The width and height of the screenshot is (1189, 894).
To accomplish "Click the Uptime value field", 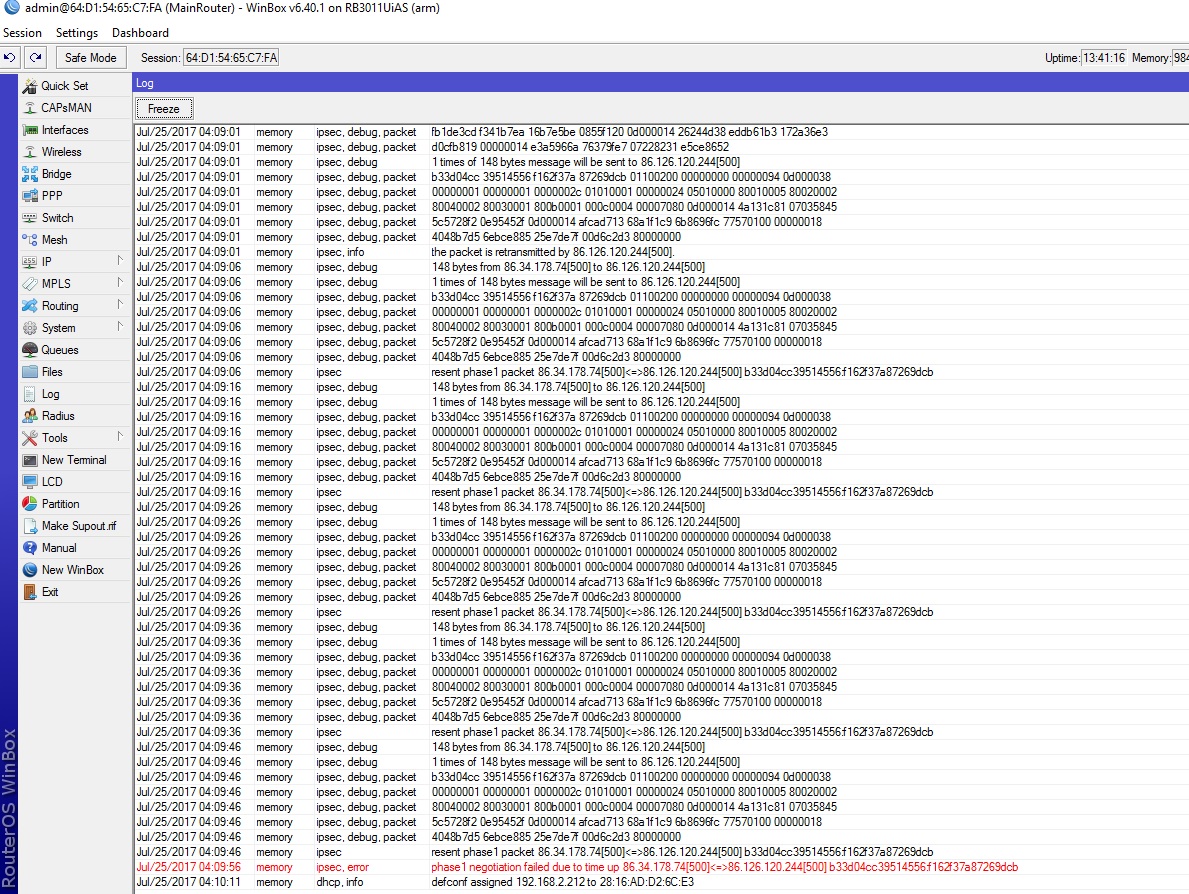I will (x=1103, y=58).
